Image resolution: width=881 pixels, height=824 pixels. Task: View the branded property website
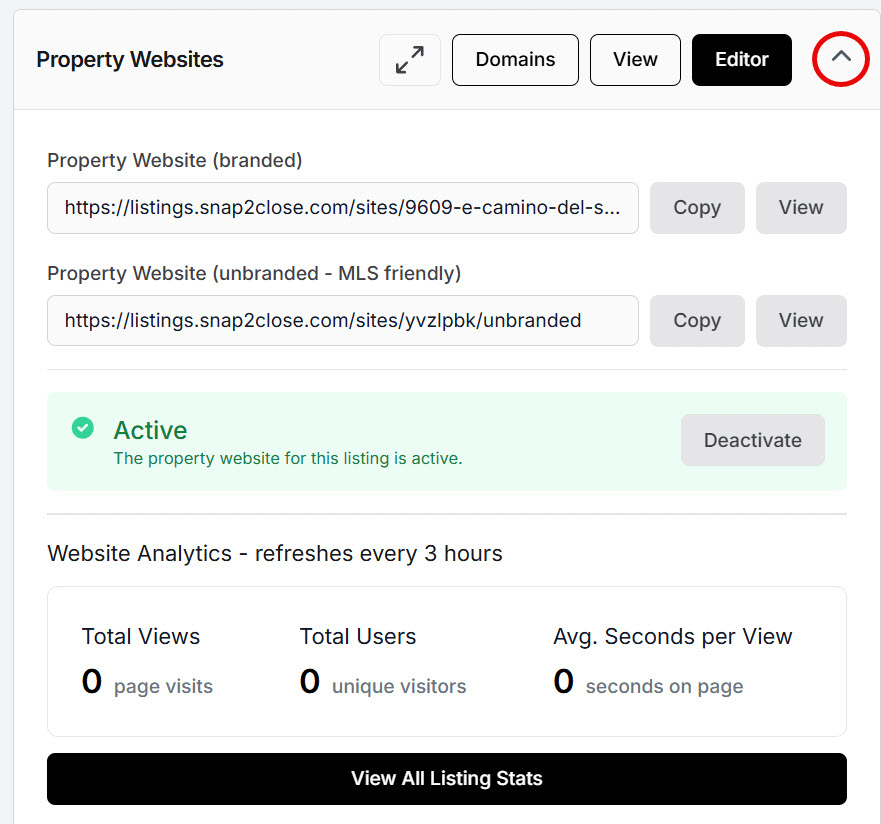(800, 208)
